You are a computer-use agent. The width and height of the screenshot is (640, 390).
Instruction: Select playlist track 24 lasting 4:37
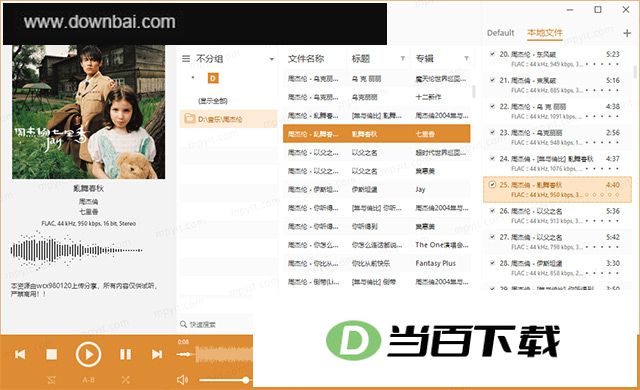(557, 163)
